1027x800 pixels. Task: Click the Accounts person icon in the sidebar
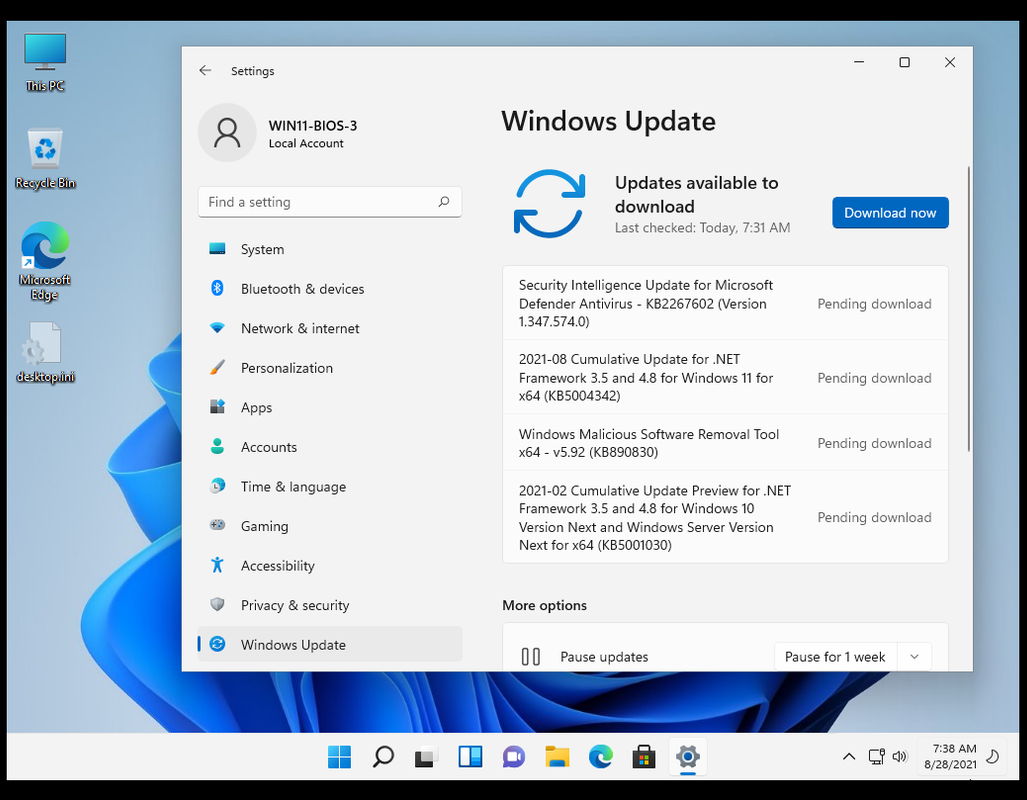pyautogui.click(x=217, y=446)
